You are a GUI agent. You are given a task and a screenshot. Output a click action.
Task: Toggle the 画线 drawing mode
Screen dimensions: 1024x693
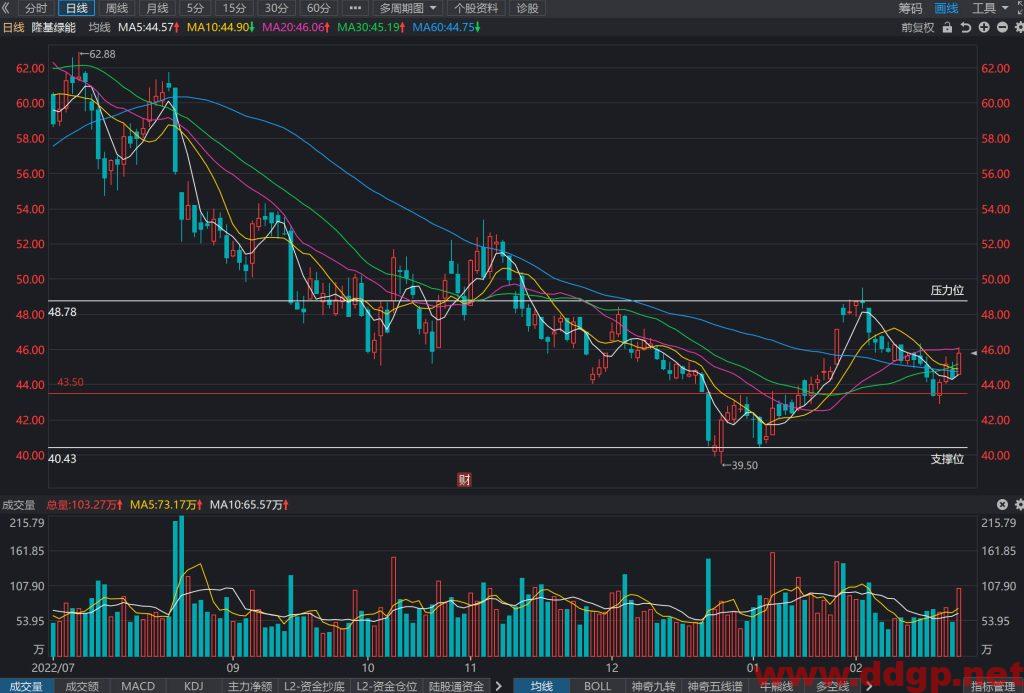946,8
